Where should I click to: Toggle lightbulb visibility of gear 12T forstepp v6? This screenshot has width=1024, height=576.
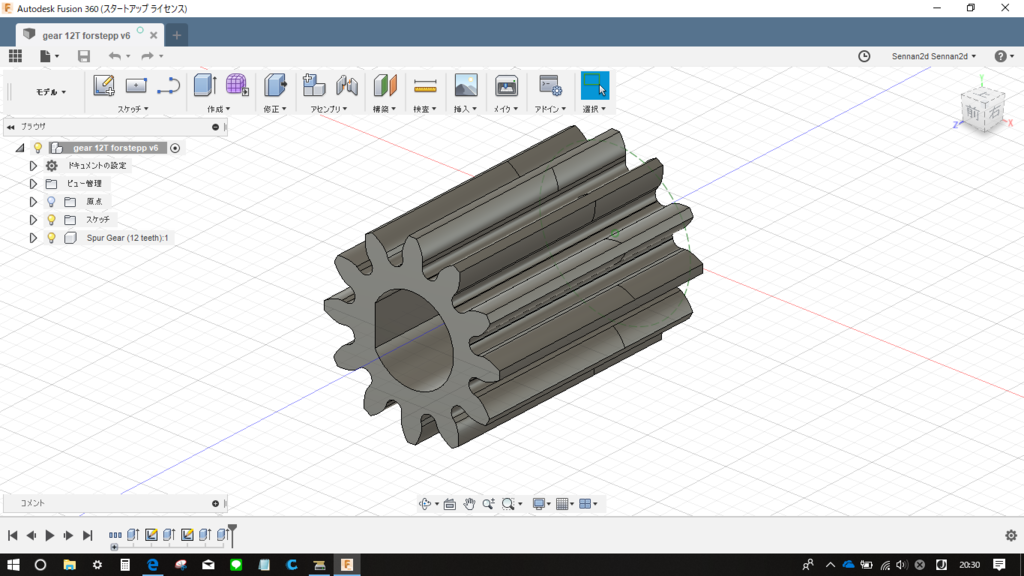click(x=38, y=148)
